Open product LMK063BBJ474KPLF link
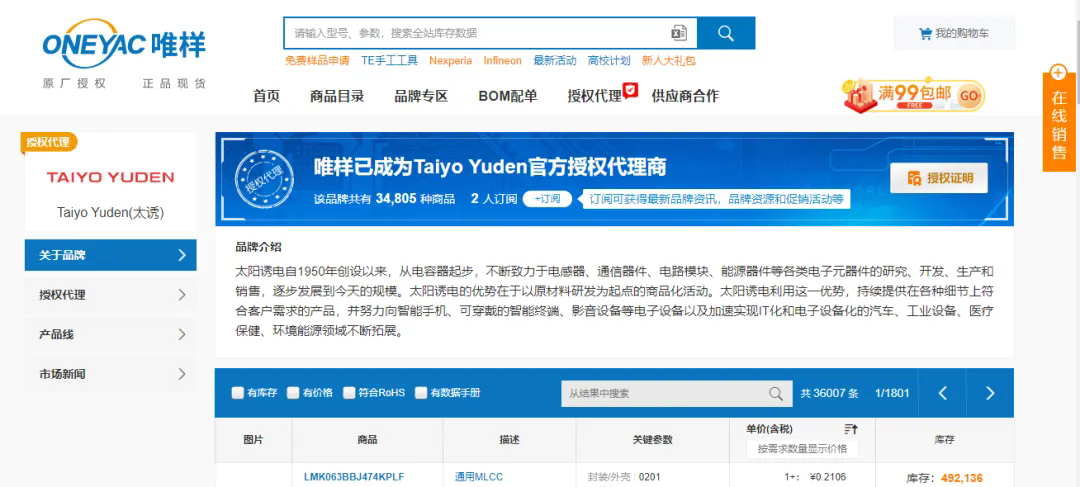This screenshot has height=487, width=1080. pos(354,477)
